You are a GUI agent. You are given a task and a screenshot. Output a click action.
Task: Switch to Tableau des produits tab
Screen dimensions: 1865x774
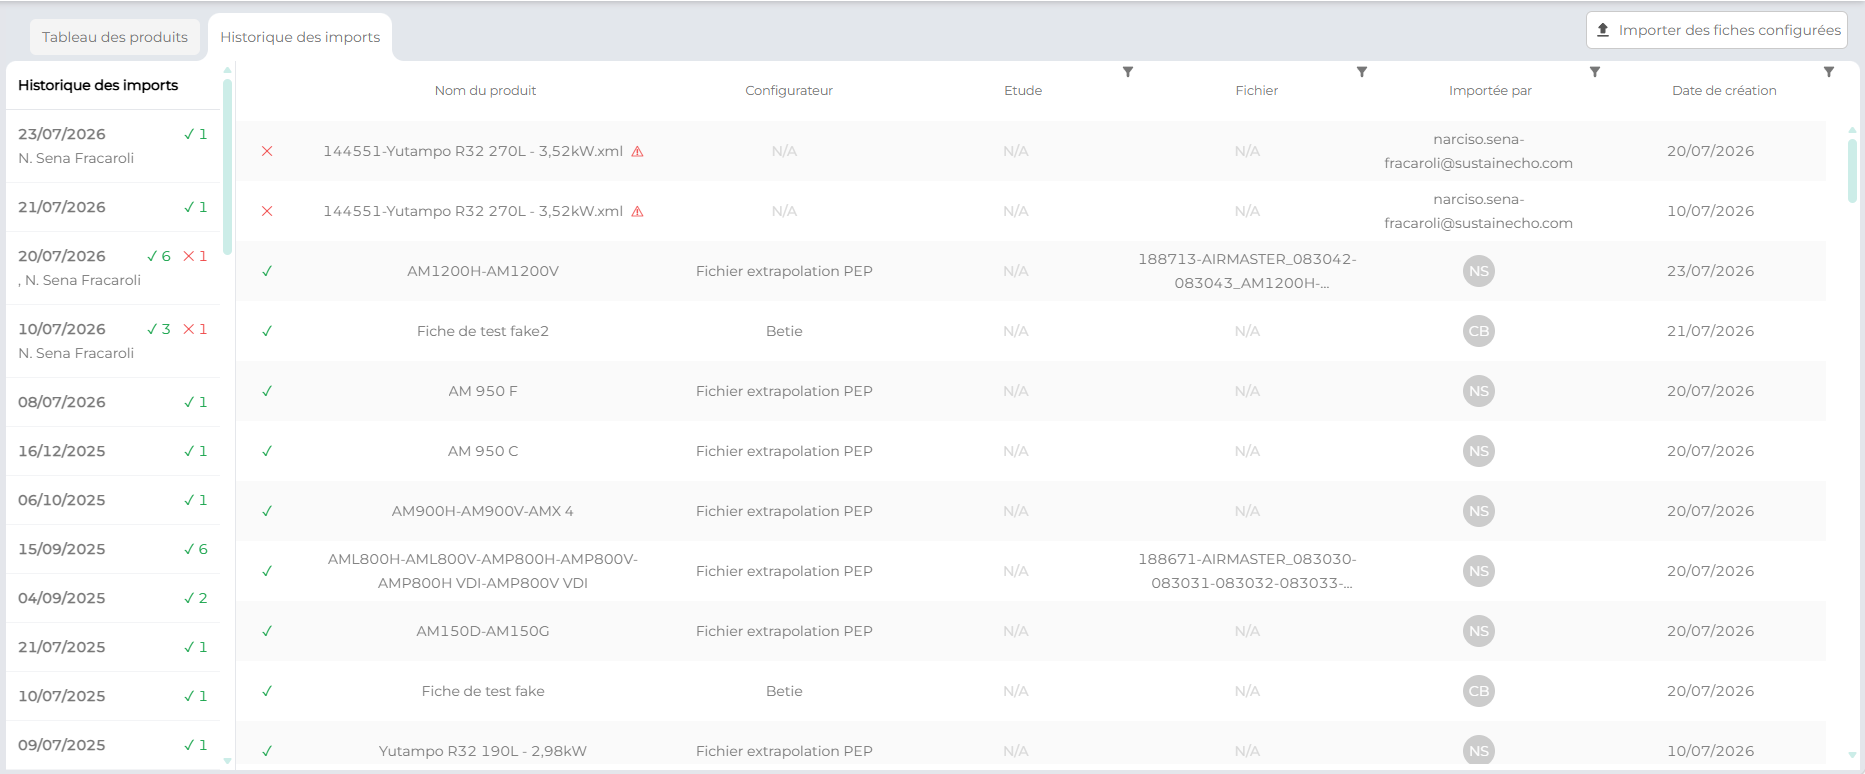tap(115, 38)
